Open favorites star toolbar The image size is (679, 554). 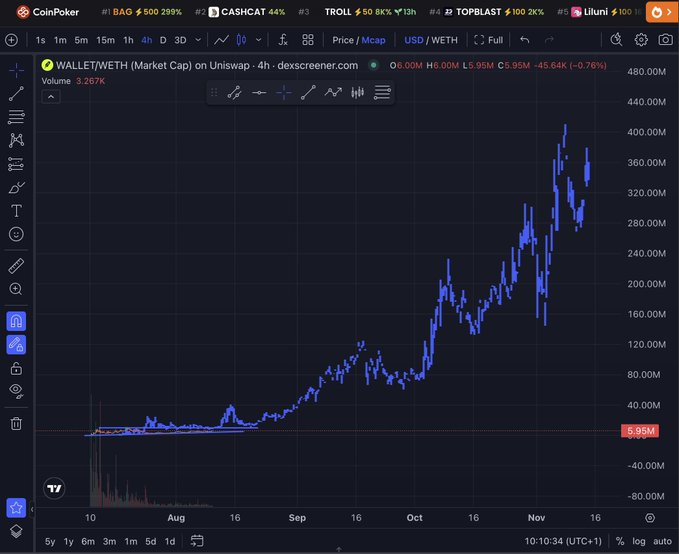[x=16, y=508]
